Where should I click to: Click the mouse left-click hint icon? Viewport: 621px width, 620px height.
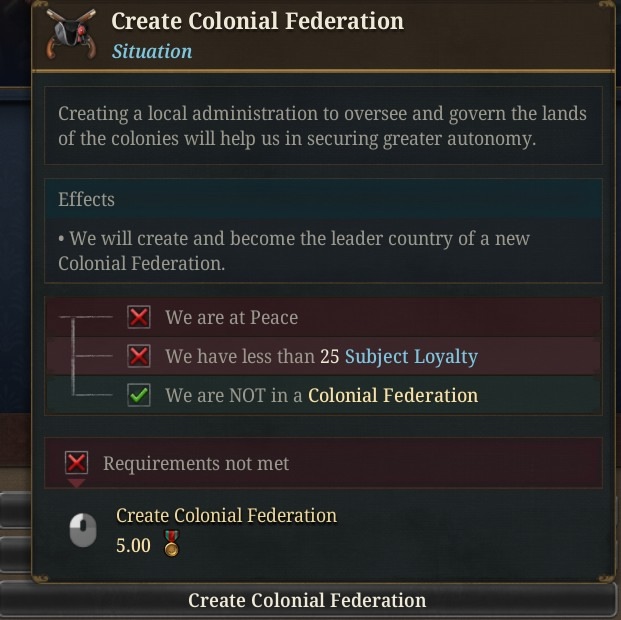(83, 530)
